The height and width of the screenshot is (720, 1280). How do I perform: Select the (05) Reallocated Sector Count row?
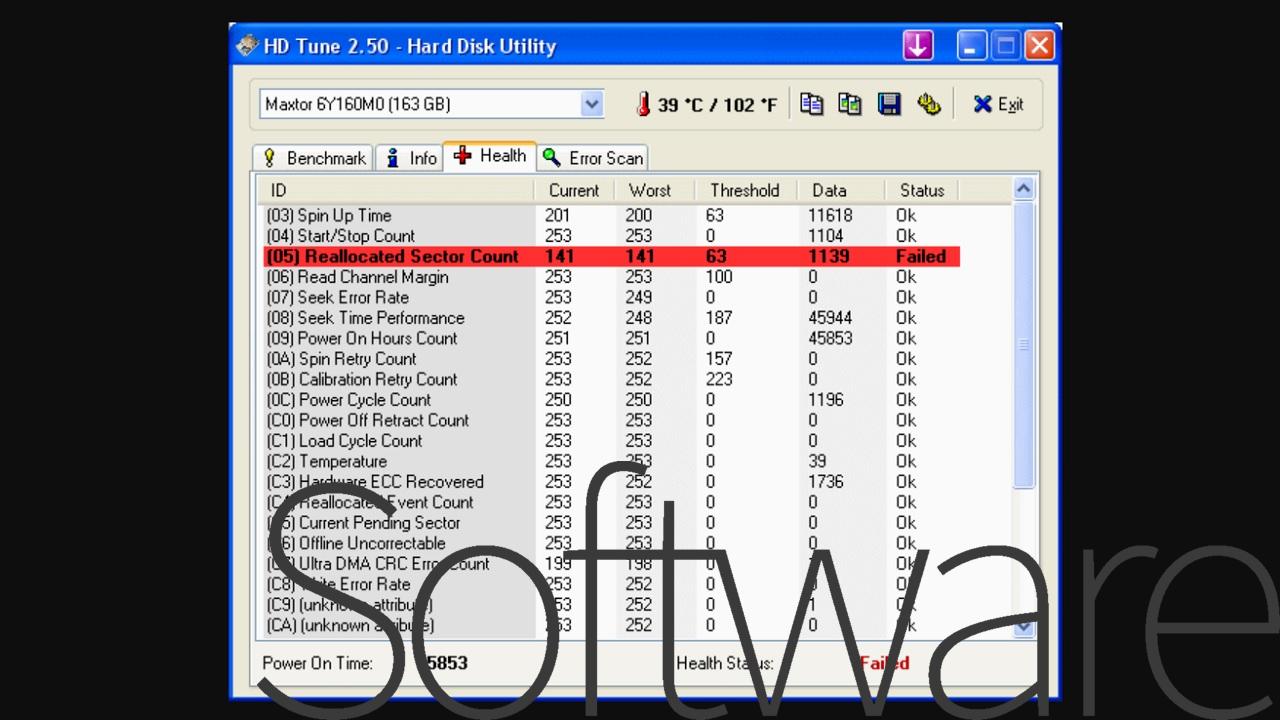click(x=611, y=256)
